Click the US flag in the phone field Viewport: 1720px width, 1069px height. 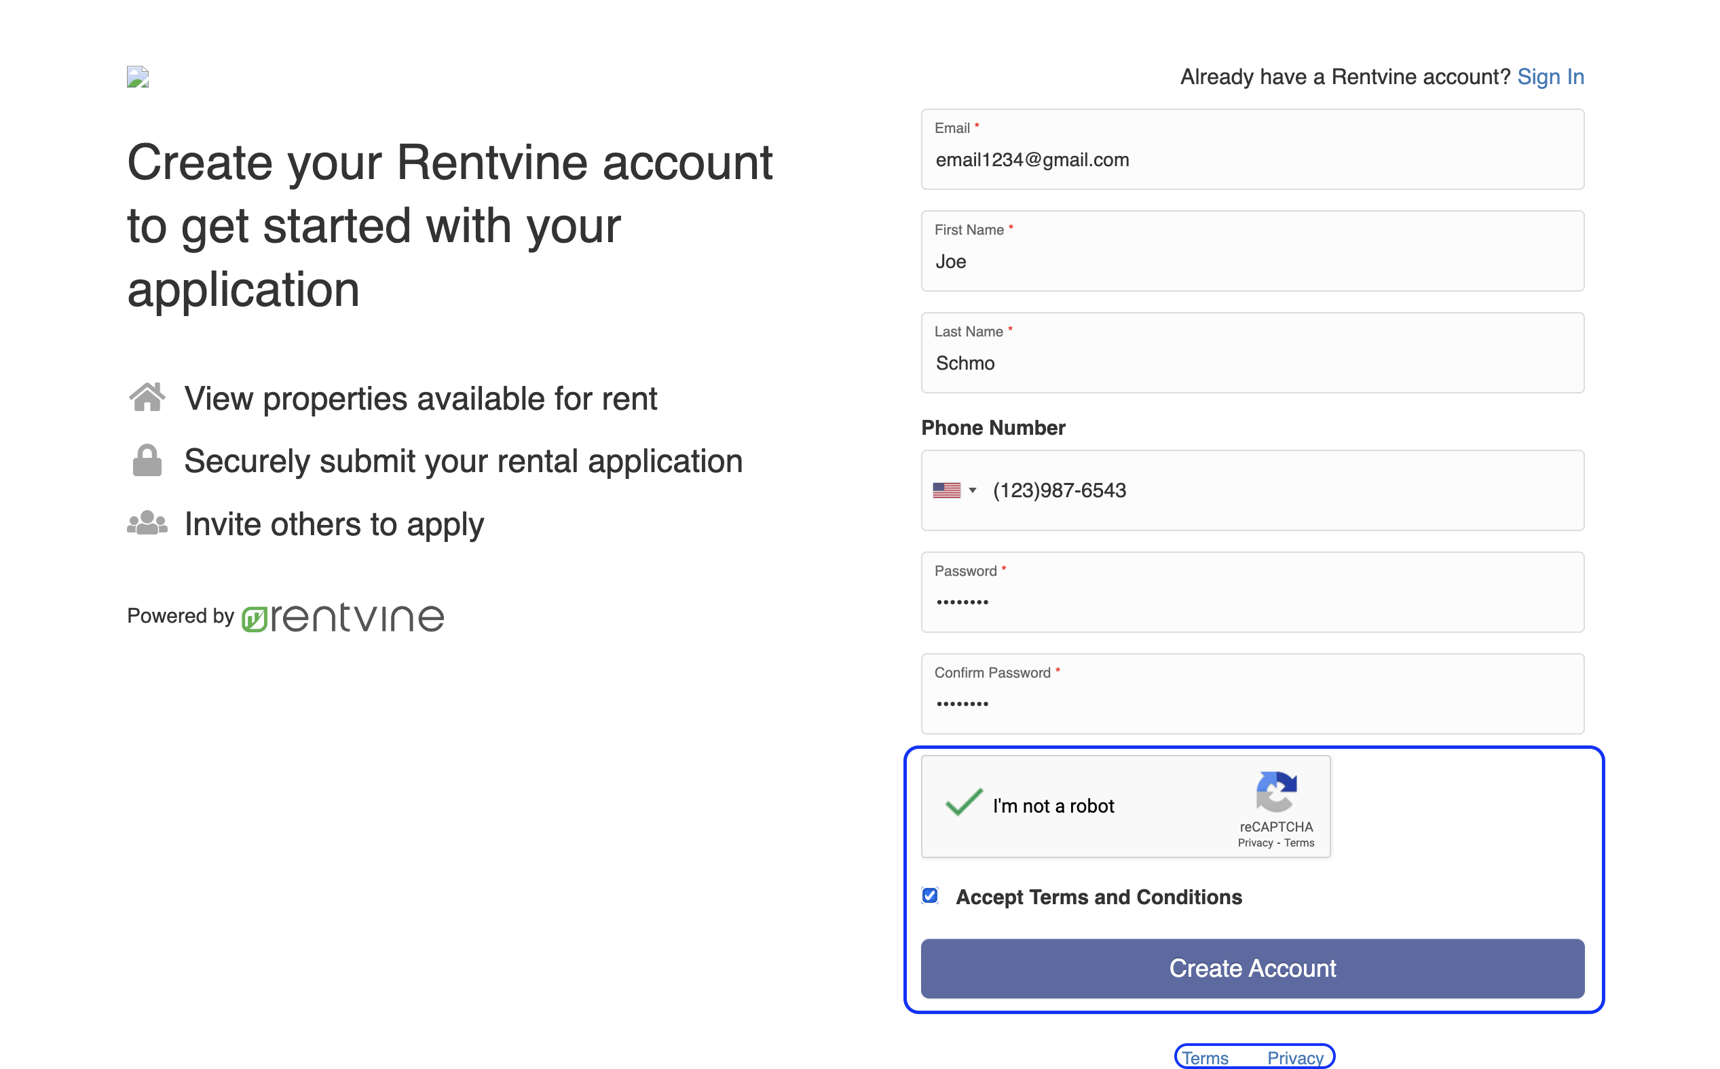pos(948,490)
